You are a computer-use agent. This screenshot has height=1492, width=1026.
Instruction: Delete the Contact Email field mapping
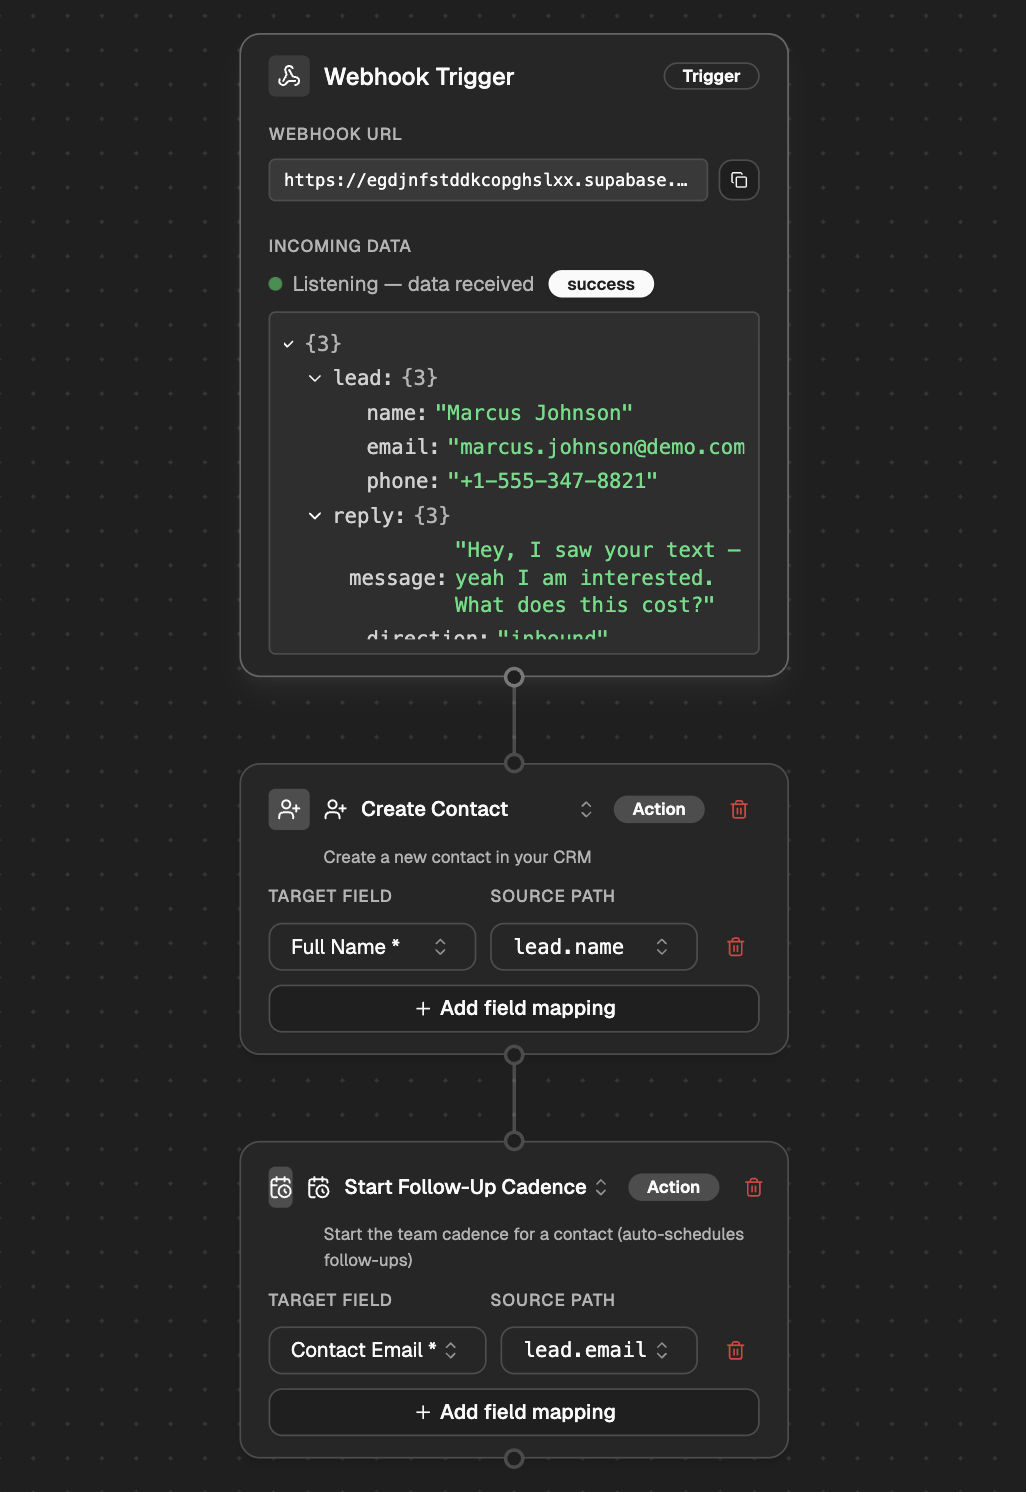pyautogui.click(x=736, y=1351)
